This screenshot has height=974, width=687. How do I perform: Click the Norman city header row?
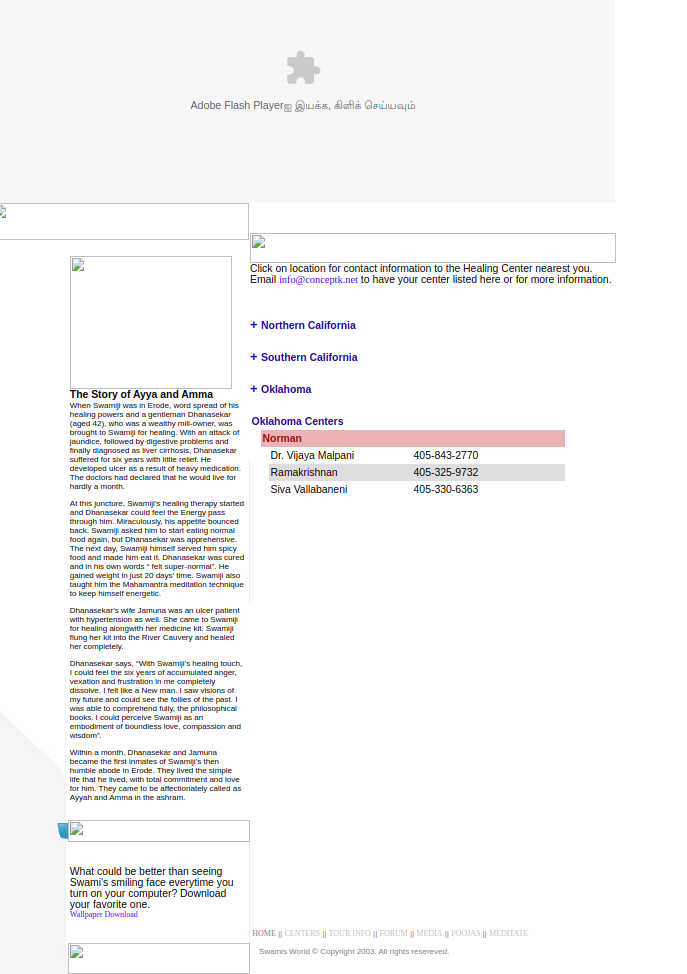[x=412, y=438]
